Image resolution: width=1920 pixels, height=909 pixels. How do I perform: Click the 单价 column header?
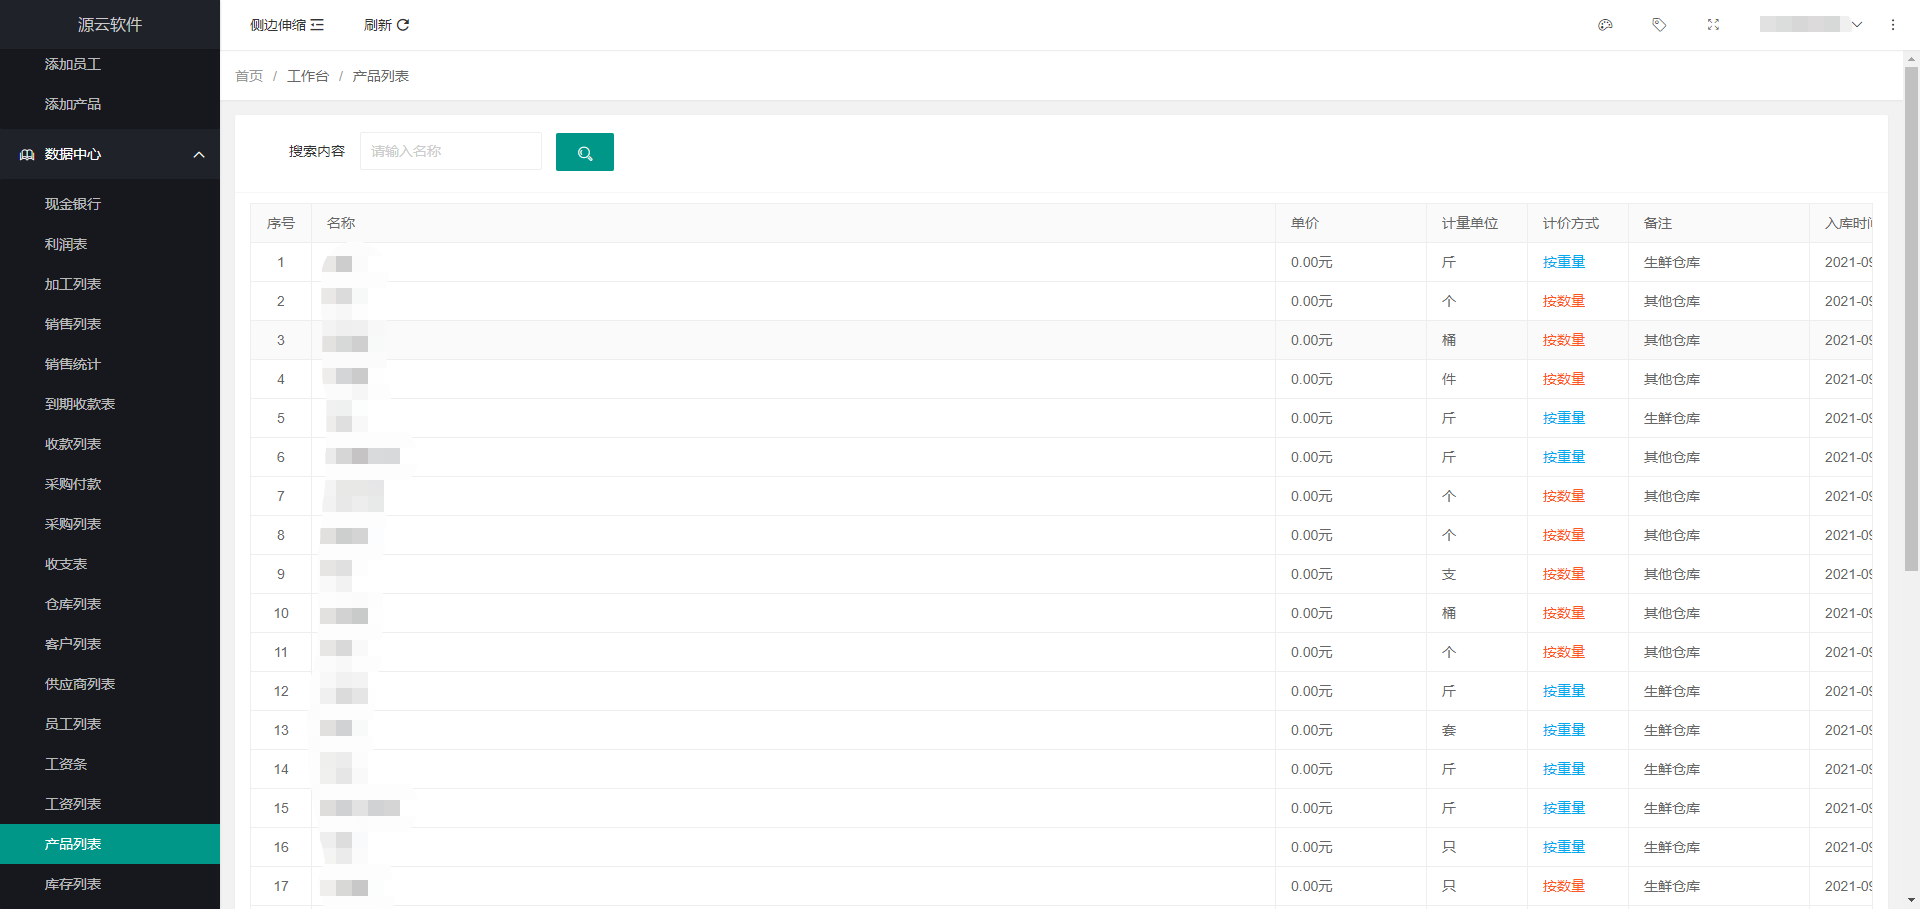coord(1304,223)
